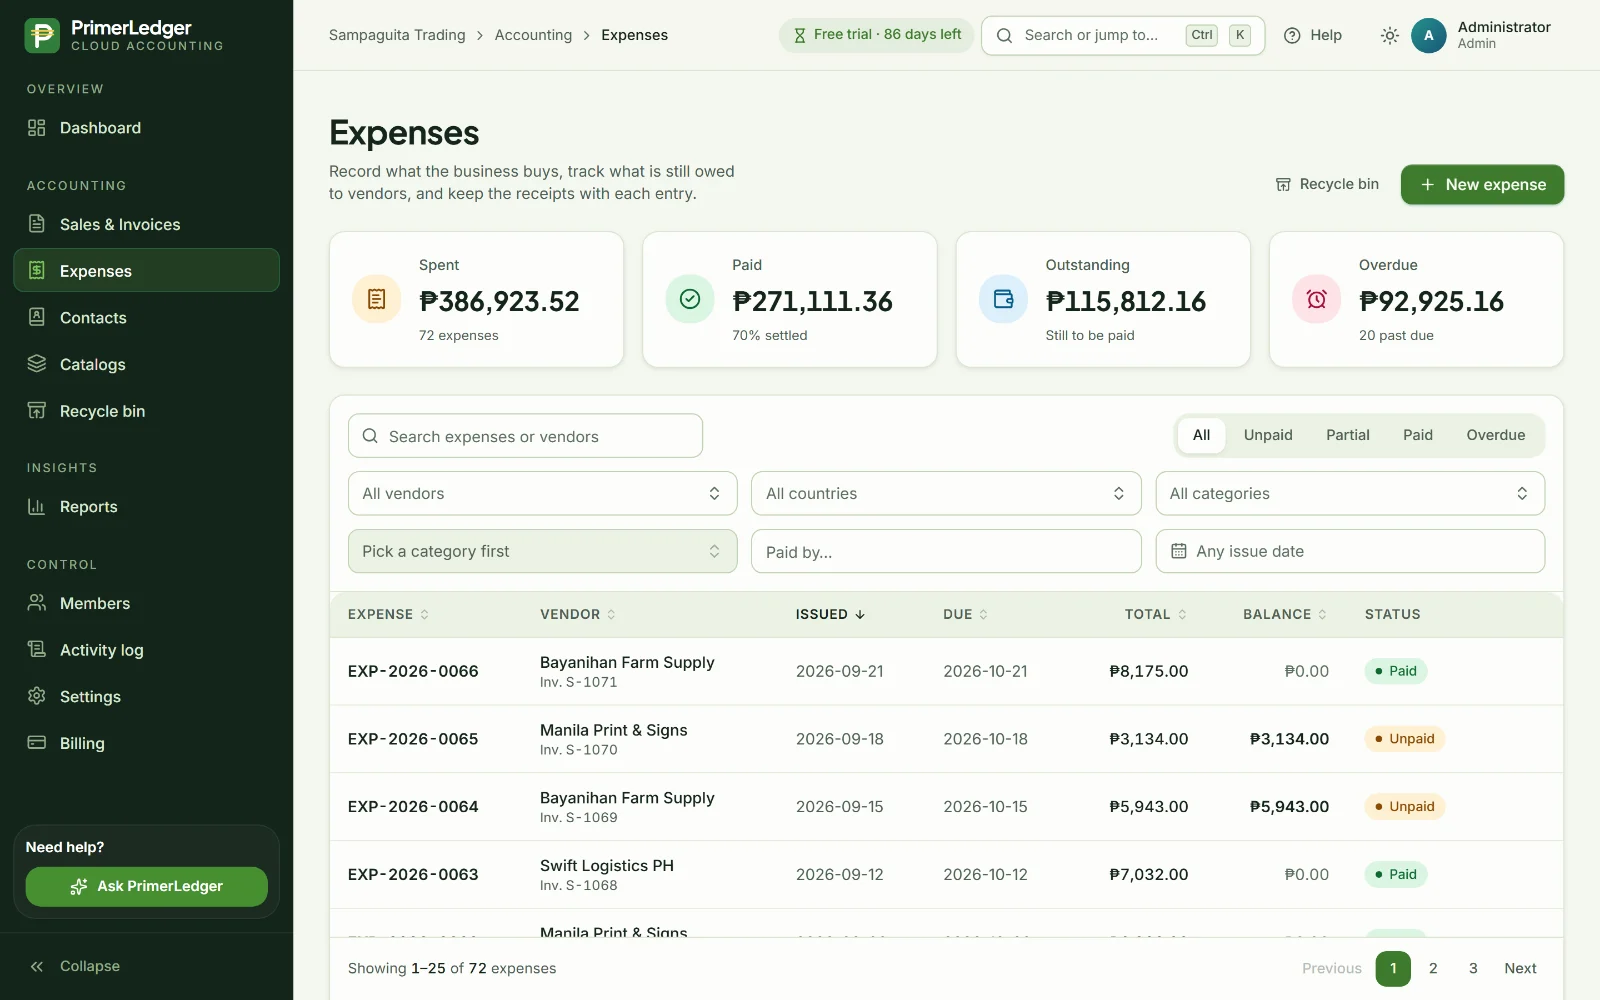Toggle the light/dark theme sun icon
Image resolution: width=1600 pixels, height=1000 pixels.
tap(1389, 35)
